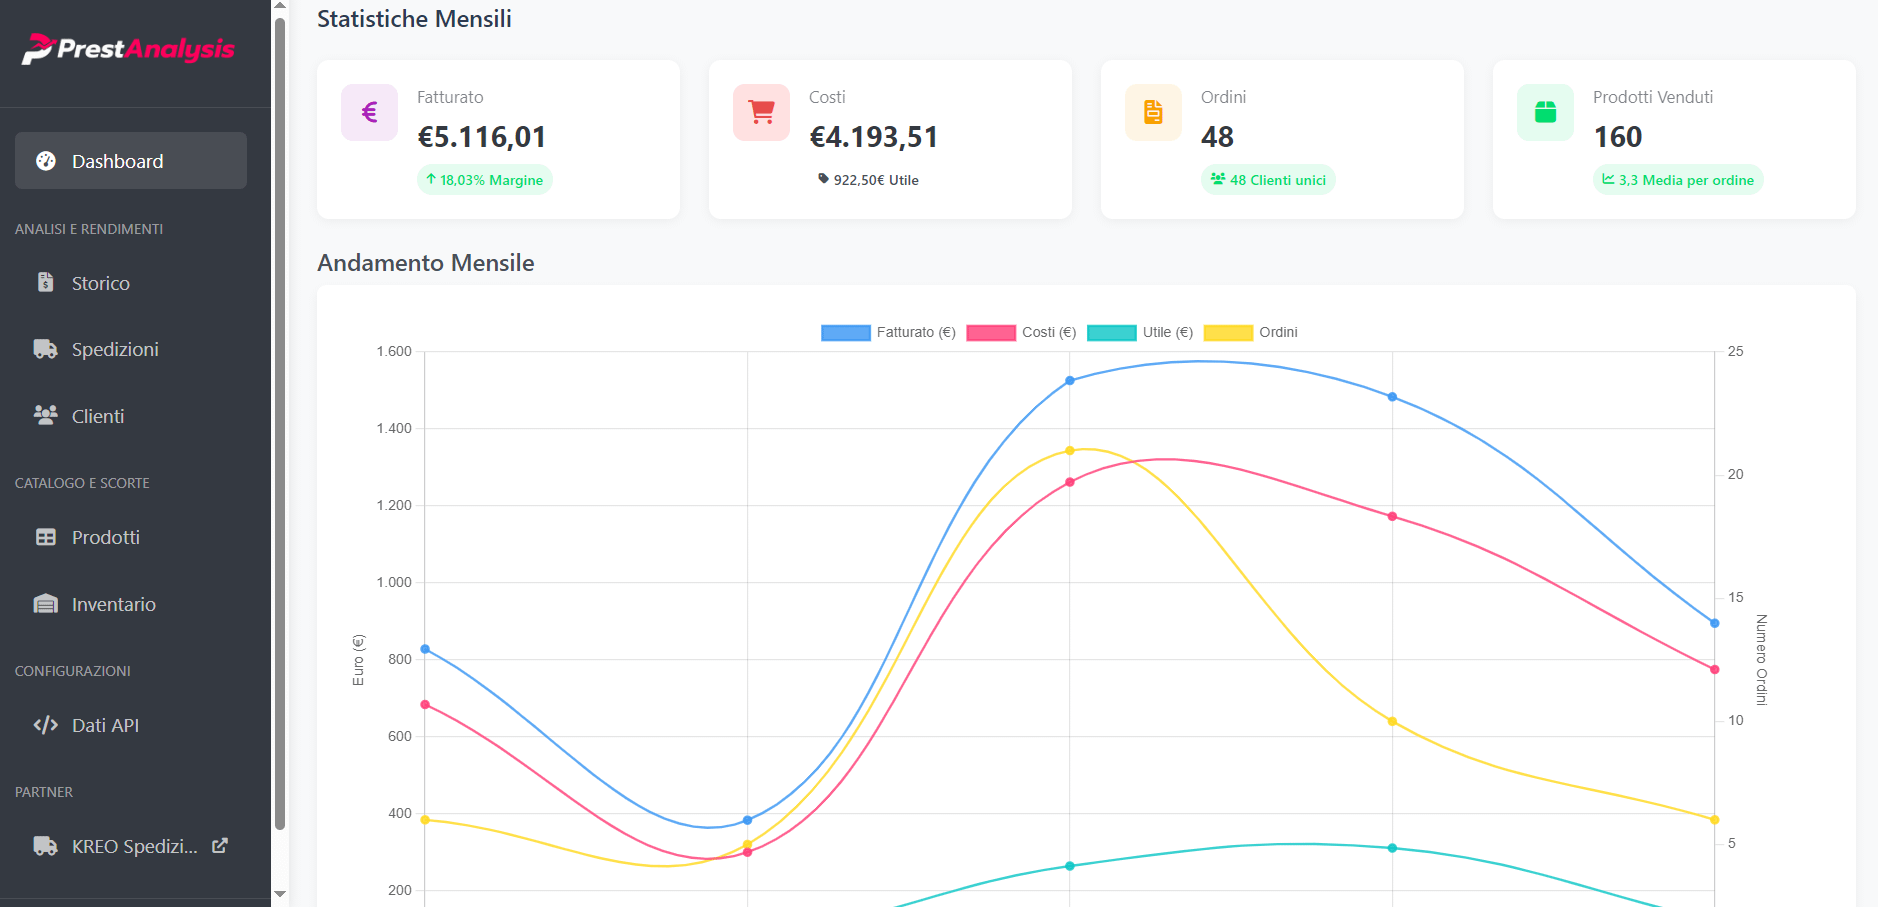Open KREO Spedizioni via the external link icon

(x=220, y=845)
